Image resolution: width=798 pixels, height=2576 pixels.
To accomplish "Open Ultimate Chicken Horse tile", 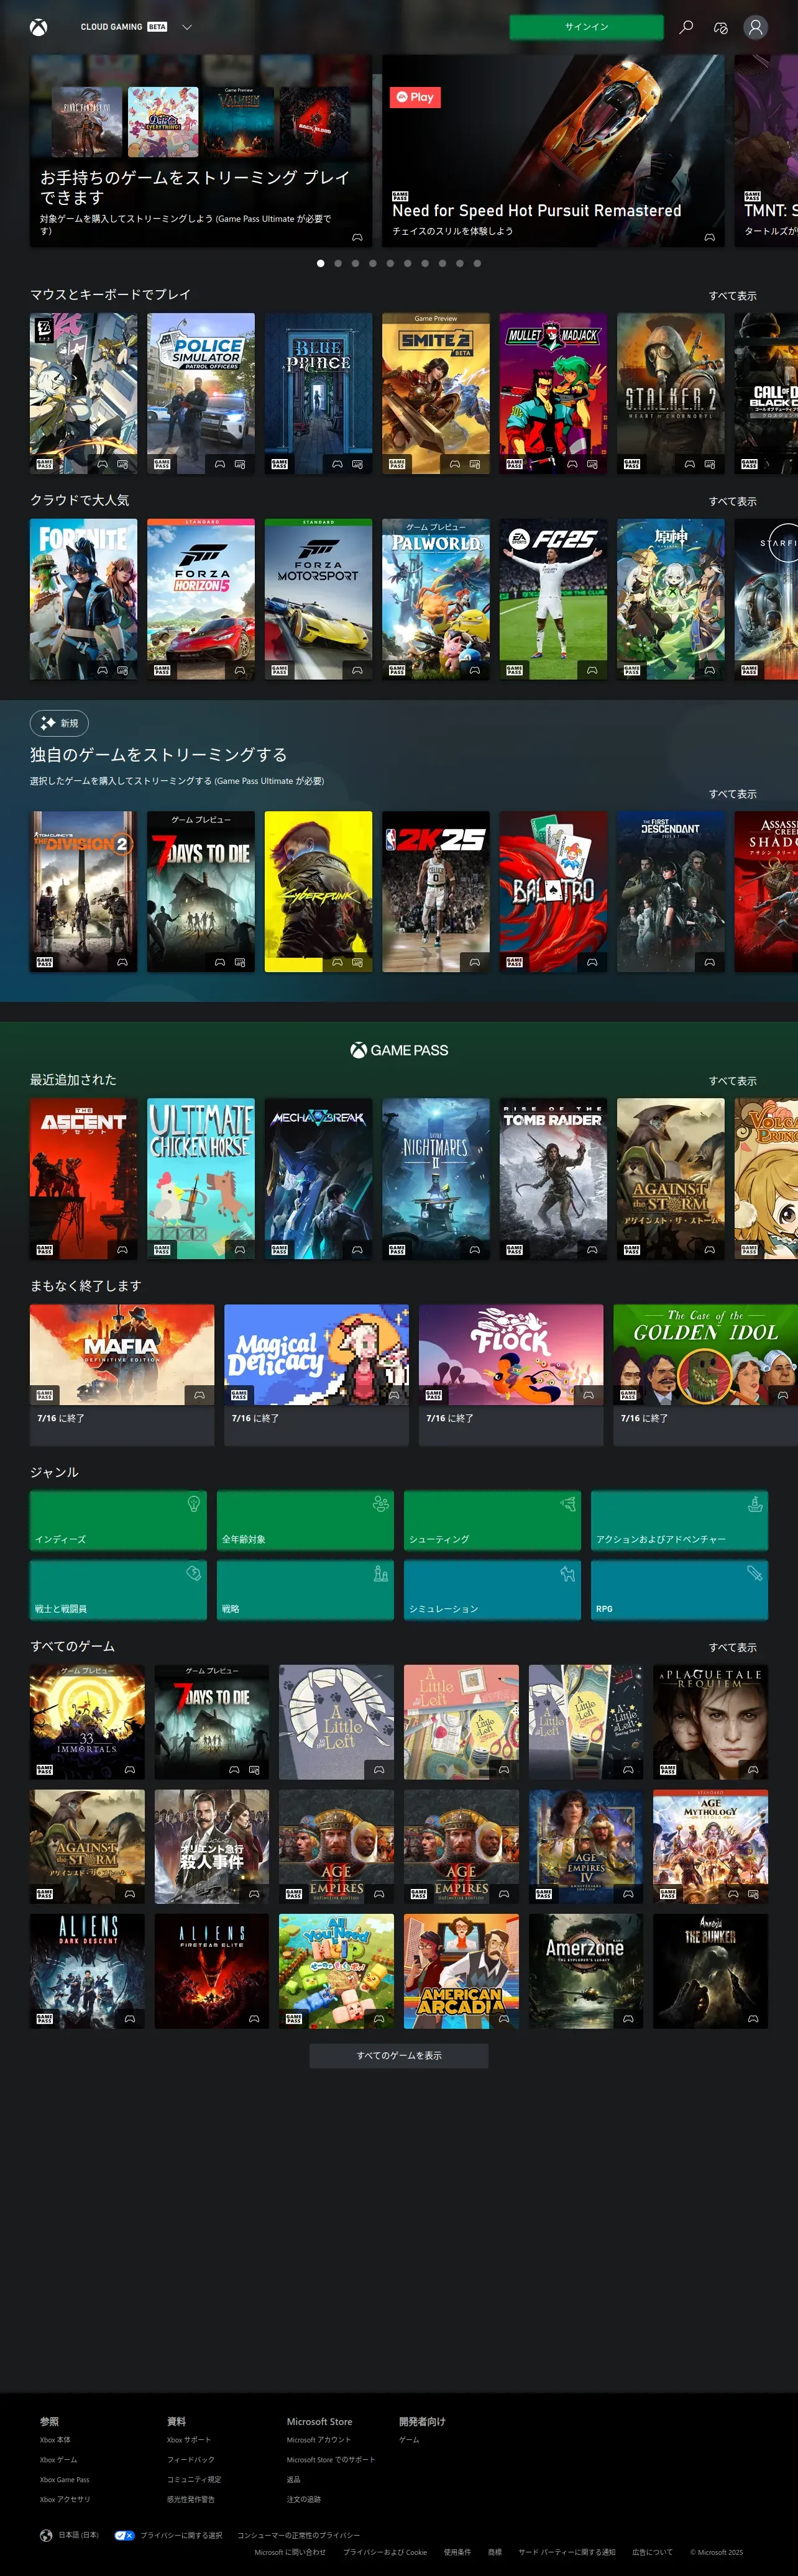I will click(201, 1179).
